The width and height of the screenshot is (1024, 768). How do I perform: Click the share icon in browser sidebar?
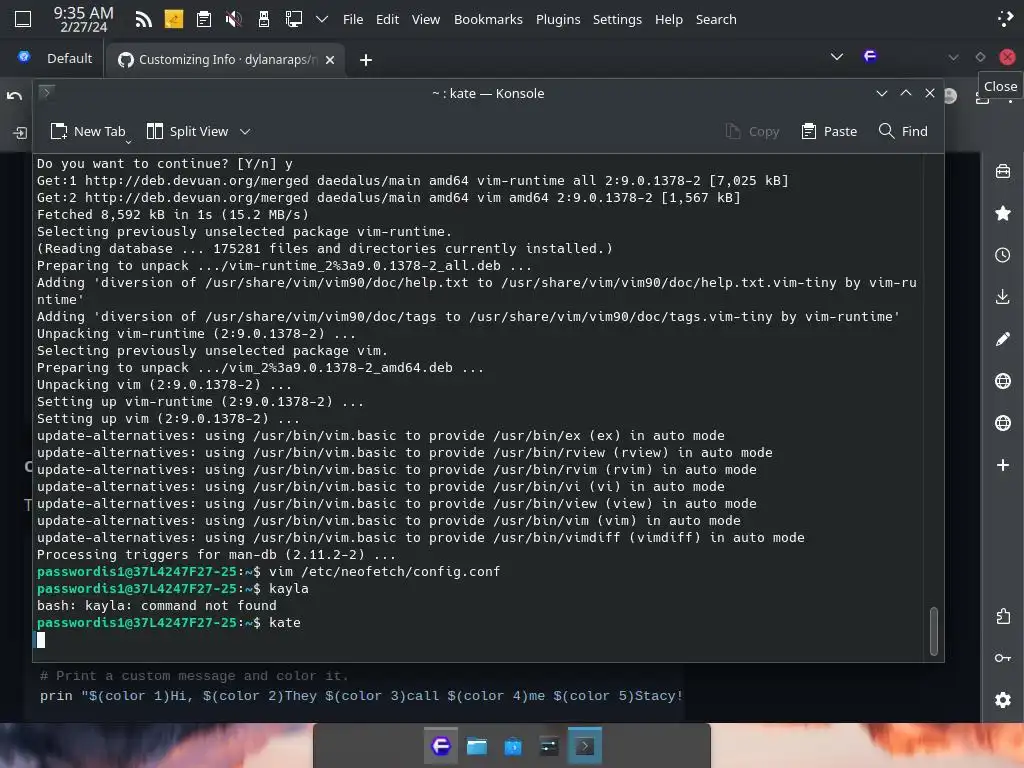(x=1002, y=616)
